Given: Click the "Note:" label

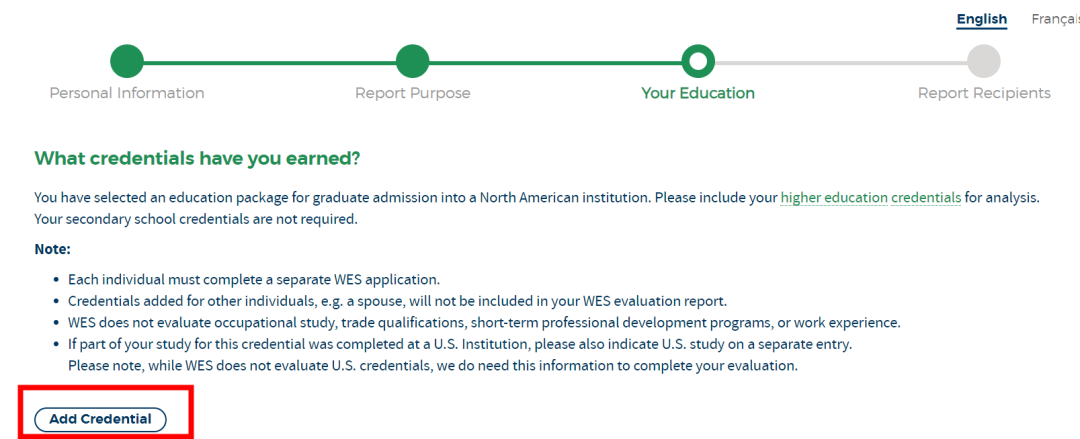Looking at the screenshot, I should [x=53, y=249].
